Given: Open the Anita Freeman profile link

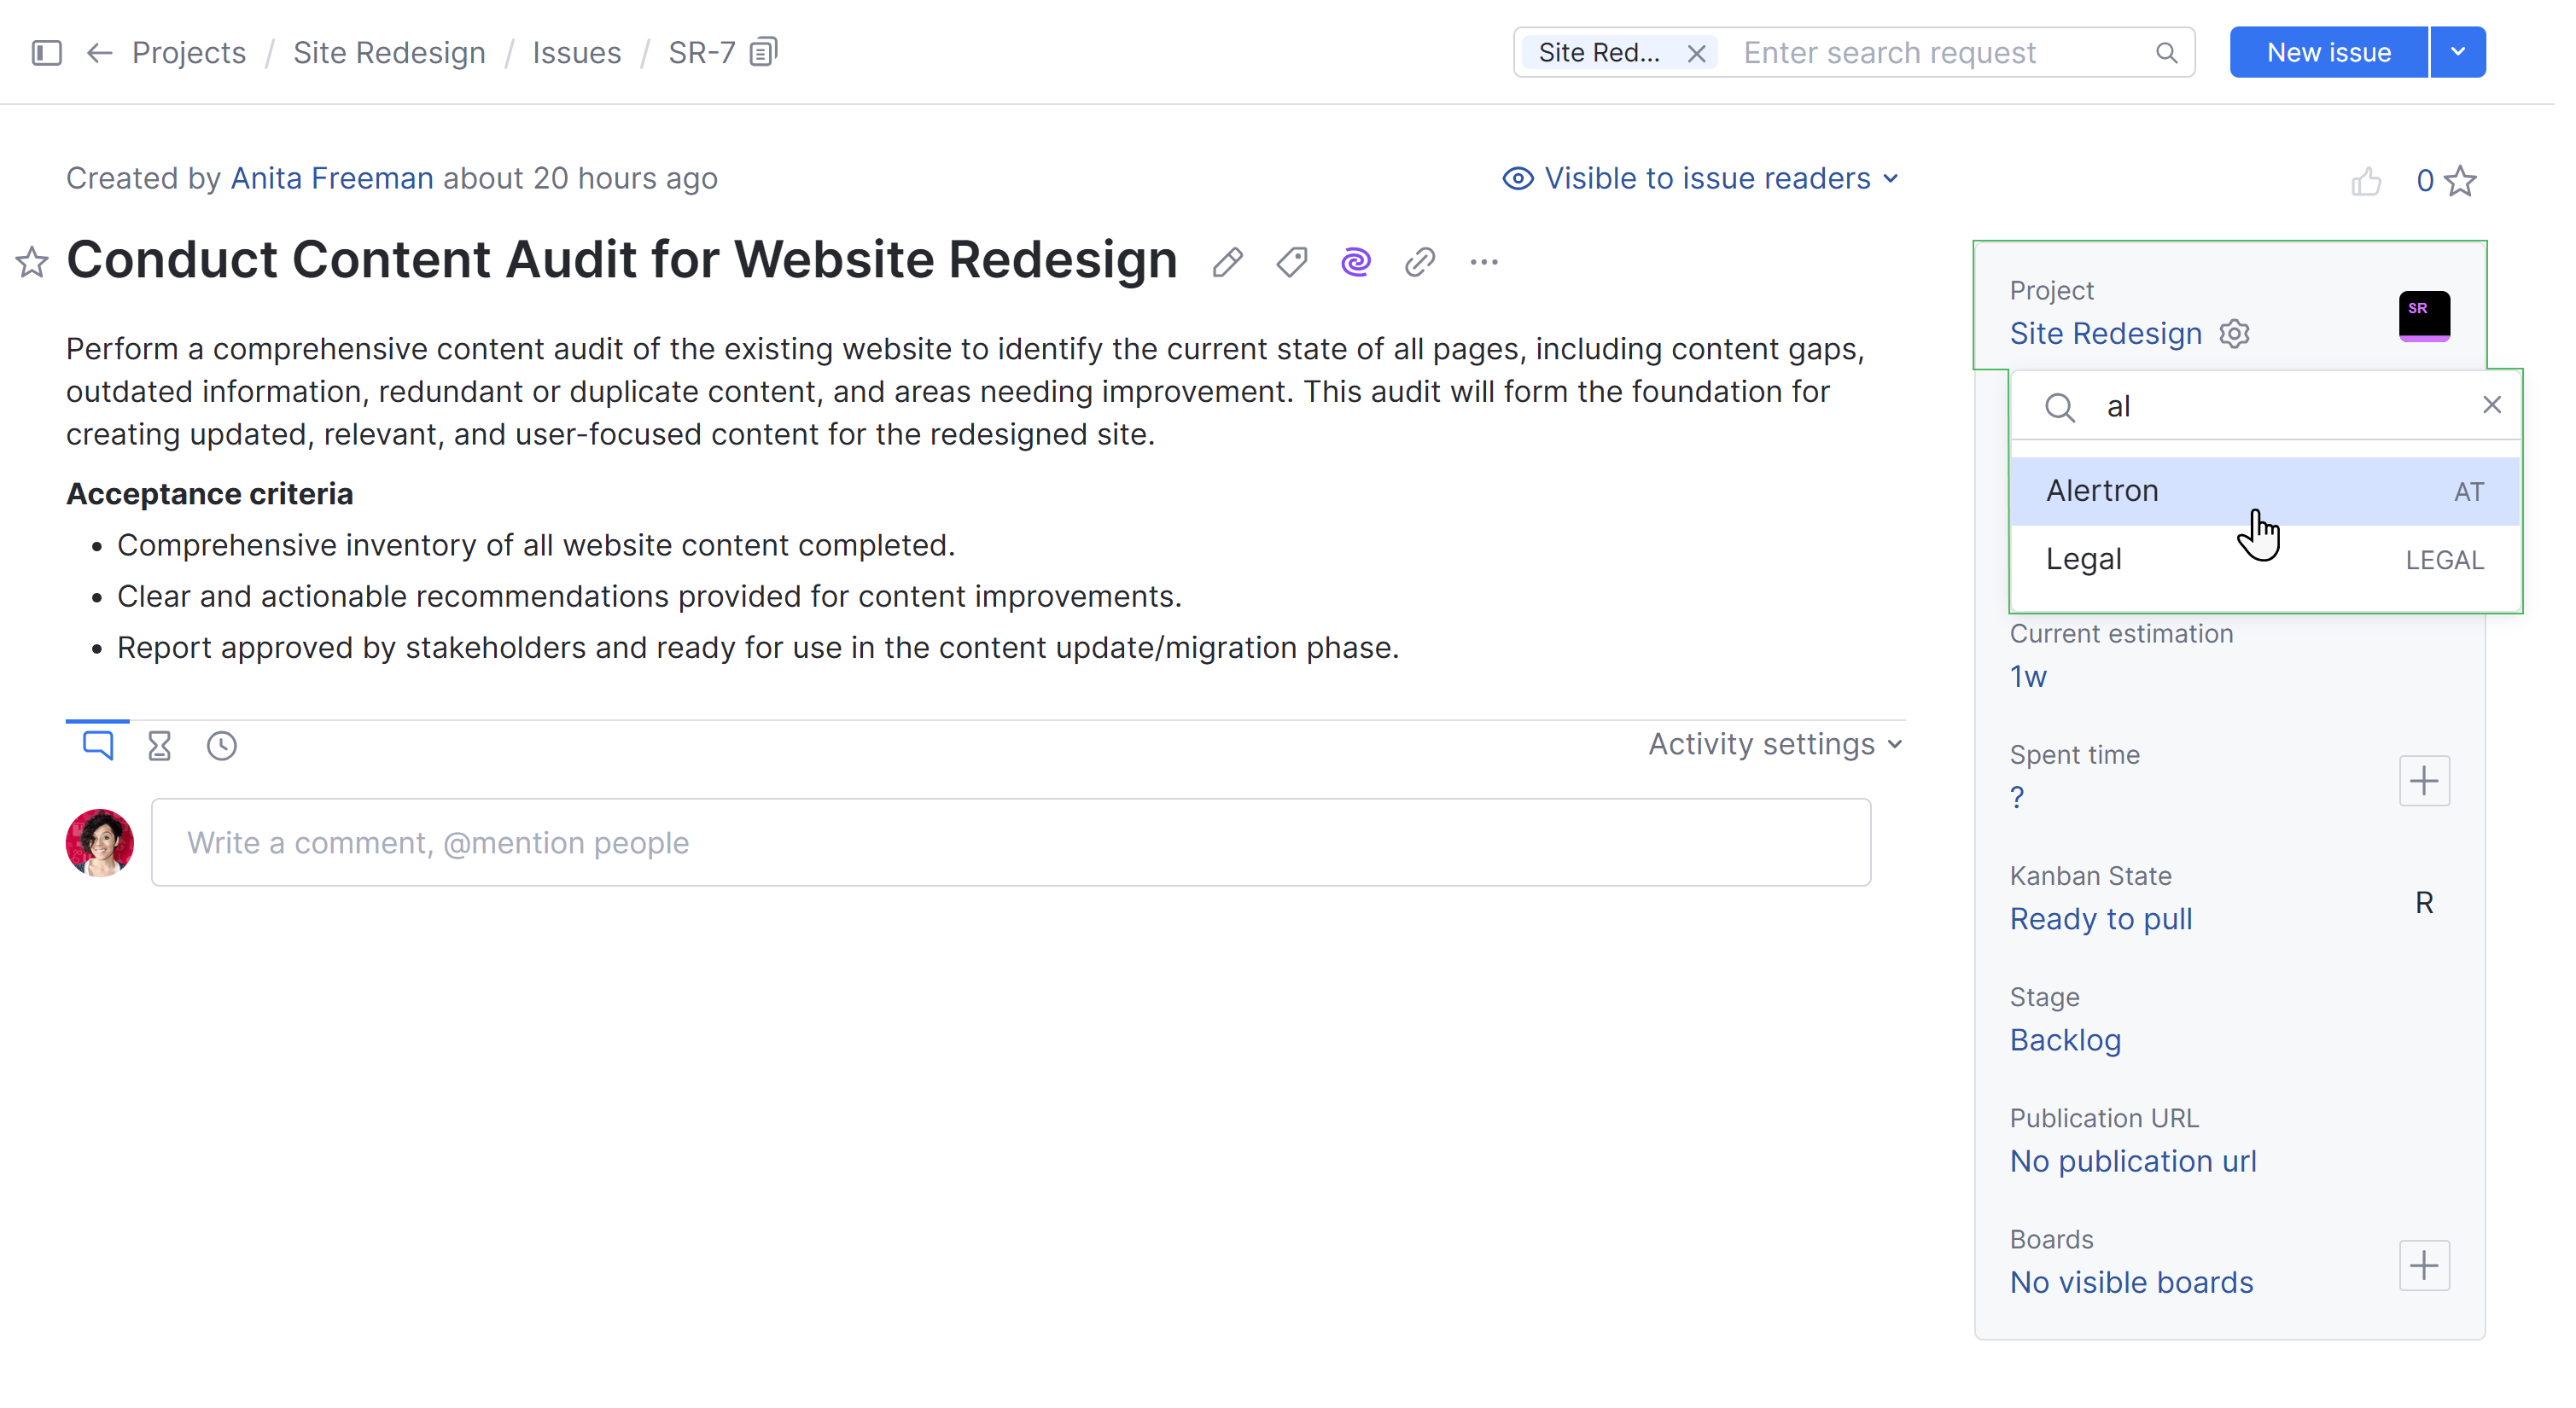Looking at the screenshot, I should pos(332,179).
